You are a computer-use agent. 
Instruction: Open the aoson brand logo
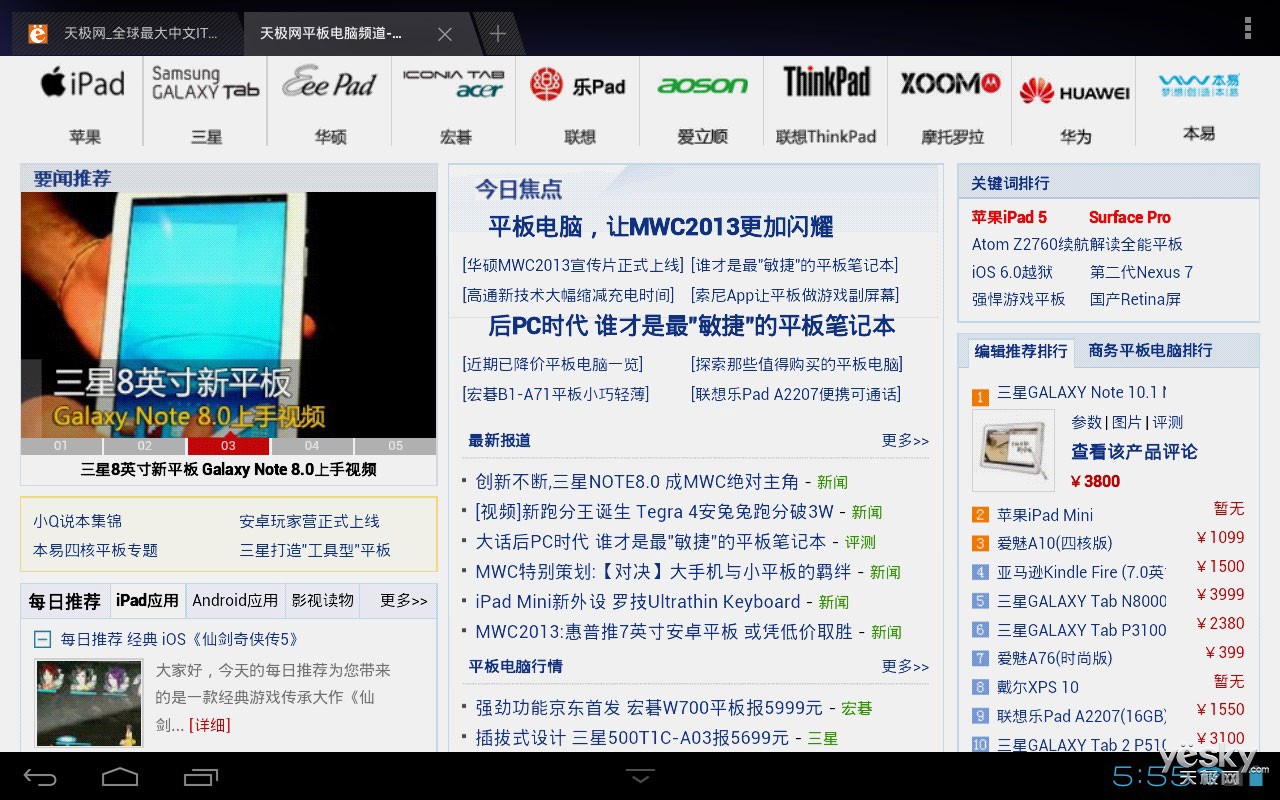702,85
